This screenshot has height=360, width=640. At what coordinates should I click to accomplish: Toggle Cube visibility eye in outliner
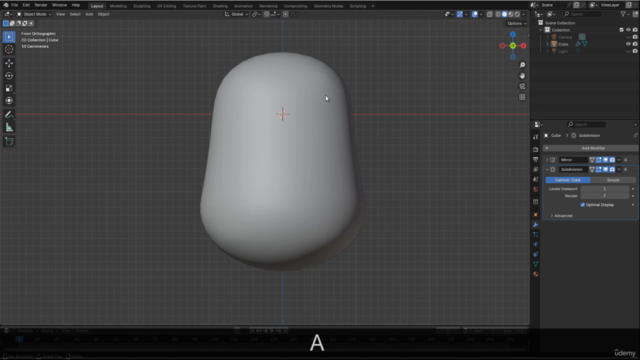628,44
